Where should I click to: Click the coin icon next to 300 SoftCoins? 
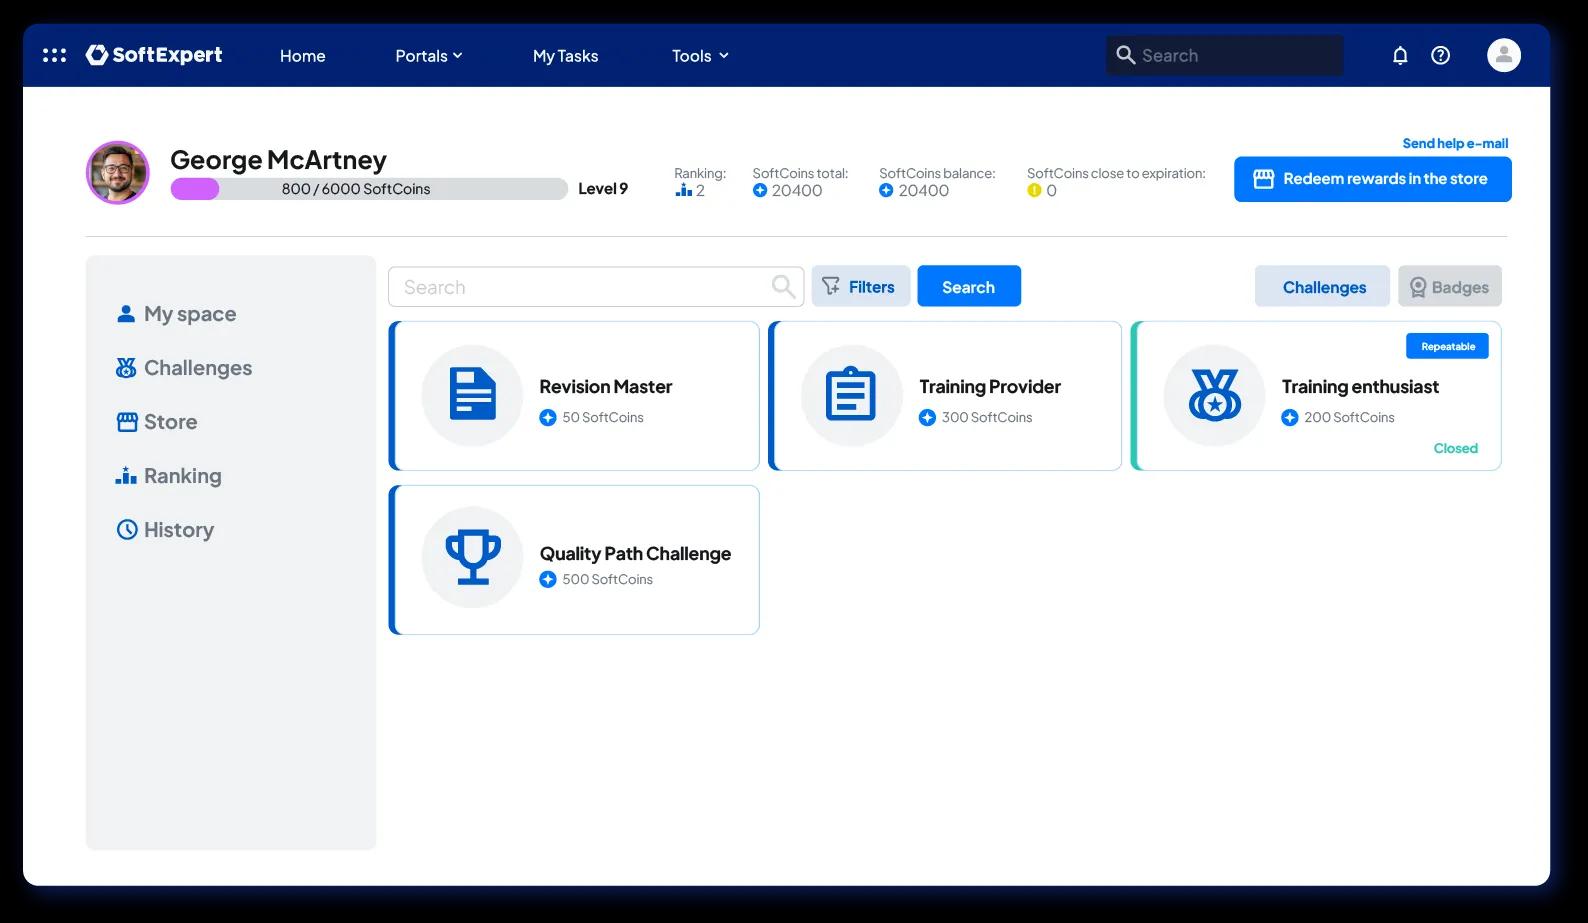927,418
